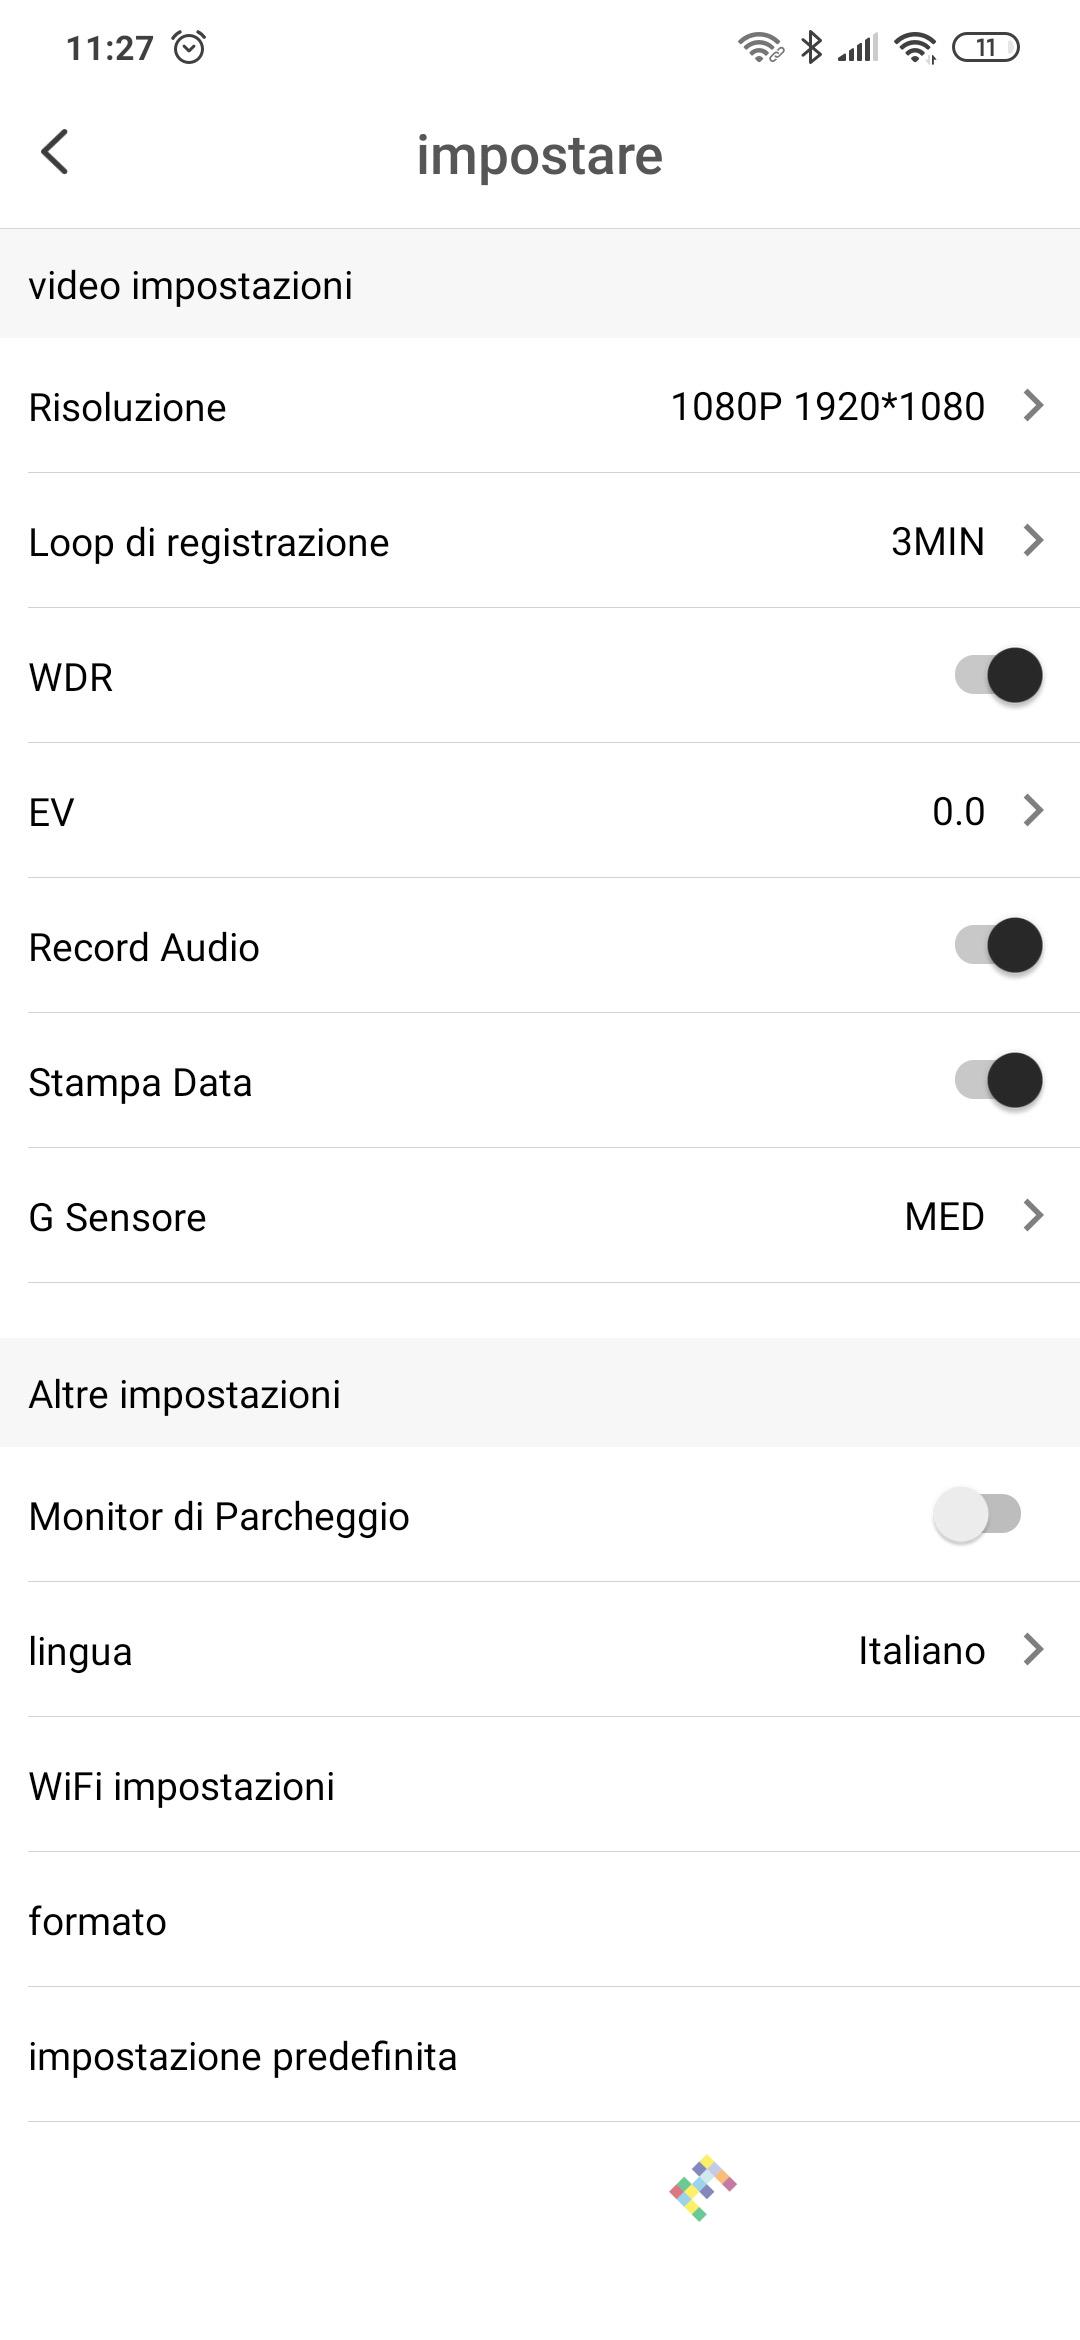Tap the WiFi icon beside the battery

tap(915, 47)
